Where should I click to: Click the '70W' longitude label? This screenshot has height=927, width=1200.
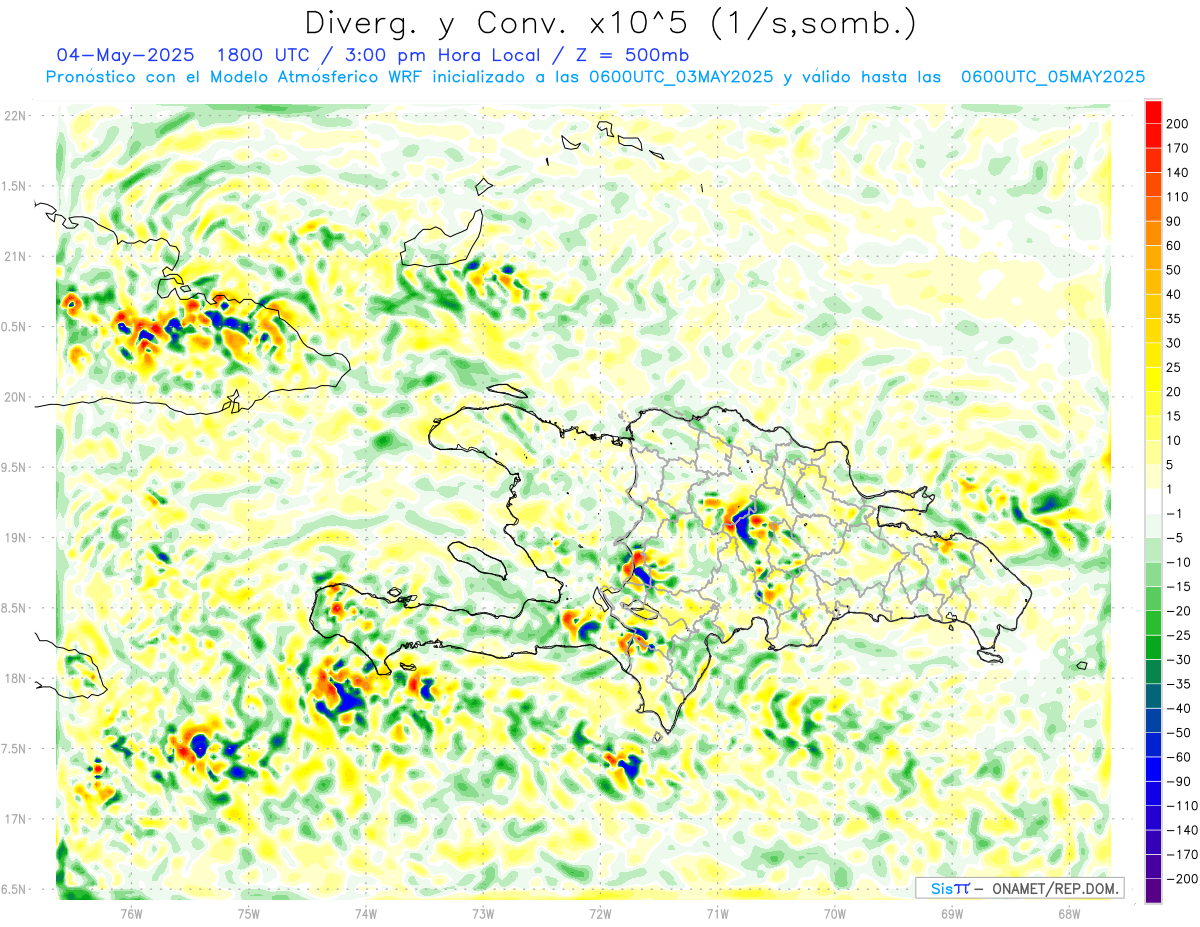[x=834, y=912]
